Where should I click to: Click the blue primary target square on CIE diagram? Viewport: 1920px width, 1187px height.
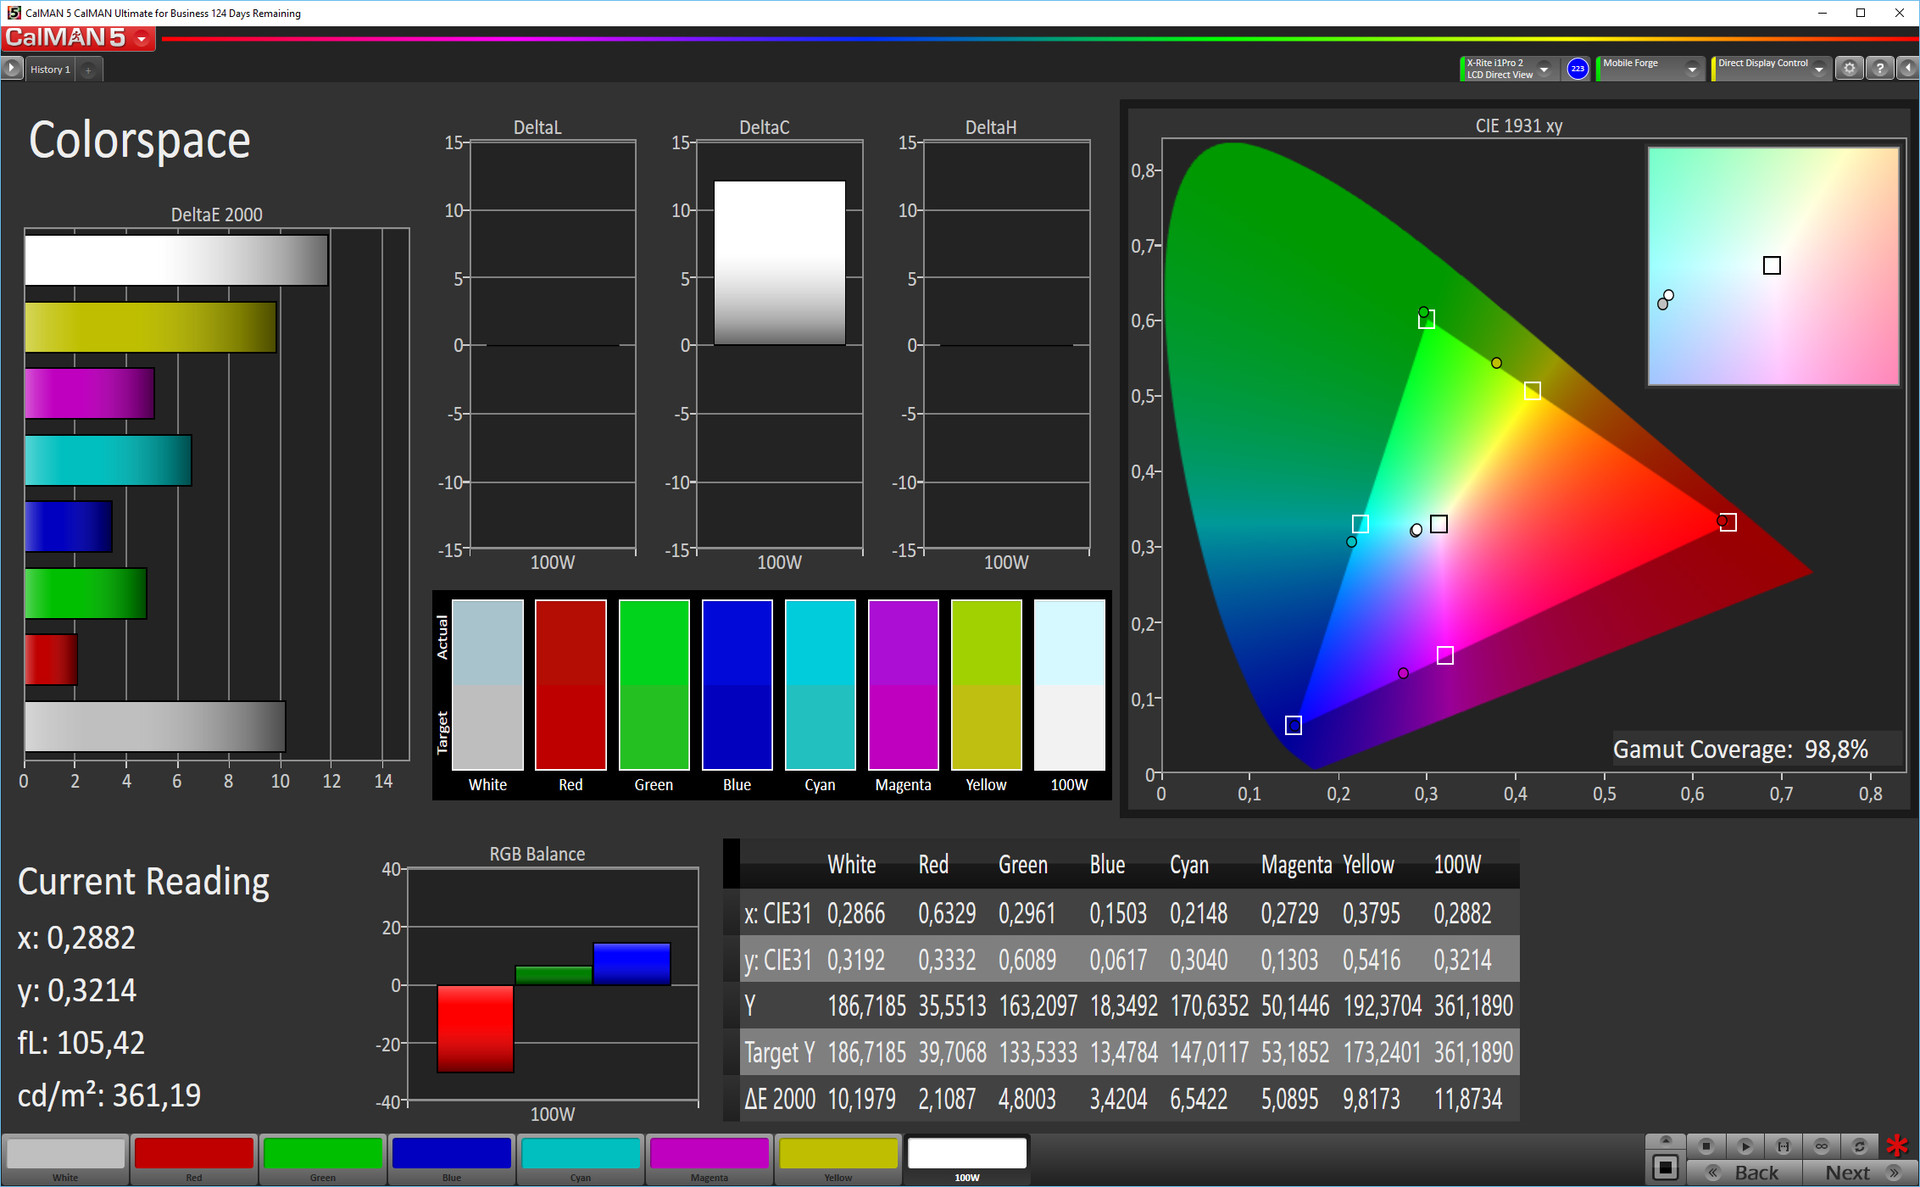click(x=1293, y=725)
